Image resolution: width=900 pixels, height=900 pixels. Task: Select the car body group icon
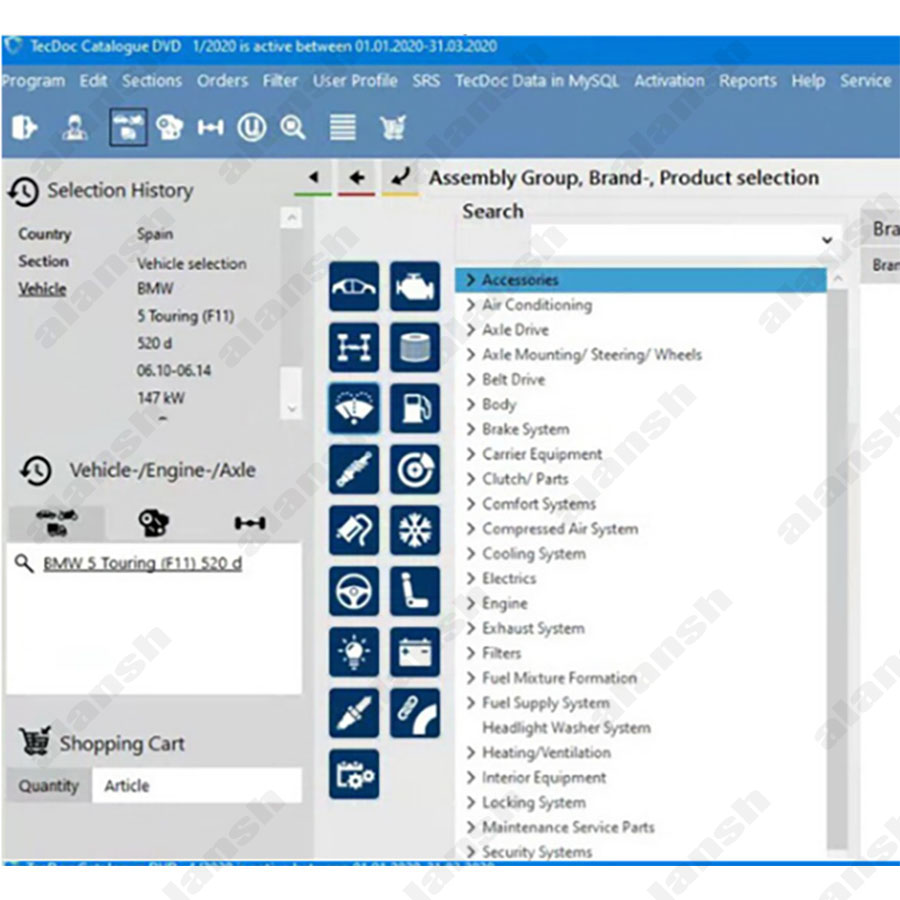[x=354, y=286]
